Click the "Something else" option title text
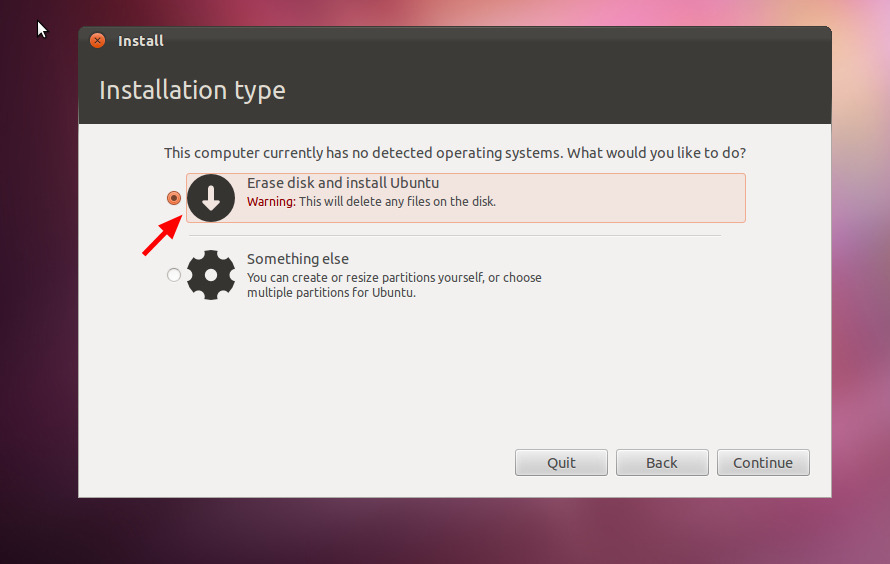This screenshot has width=890, height=564. point(298,259)
